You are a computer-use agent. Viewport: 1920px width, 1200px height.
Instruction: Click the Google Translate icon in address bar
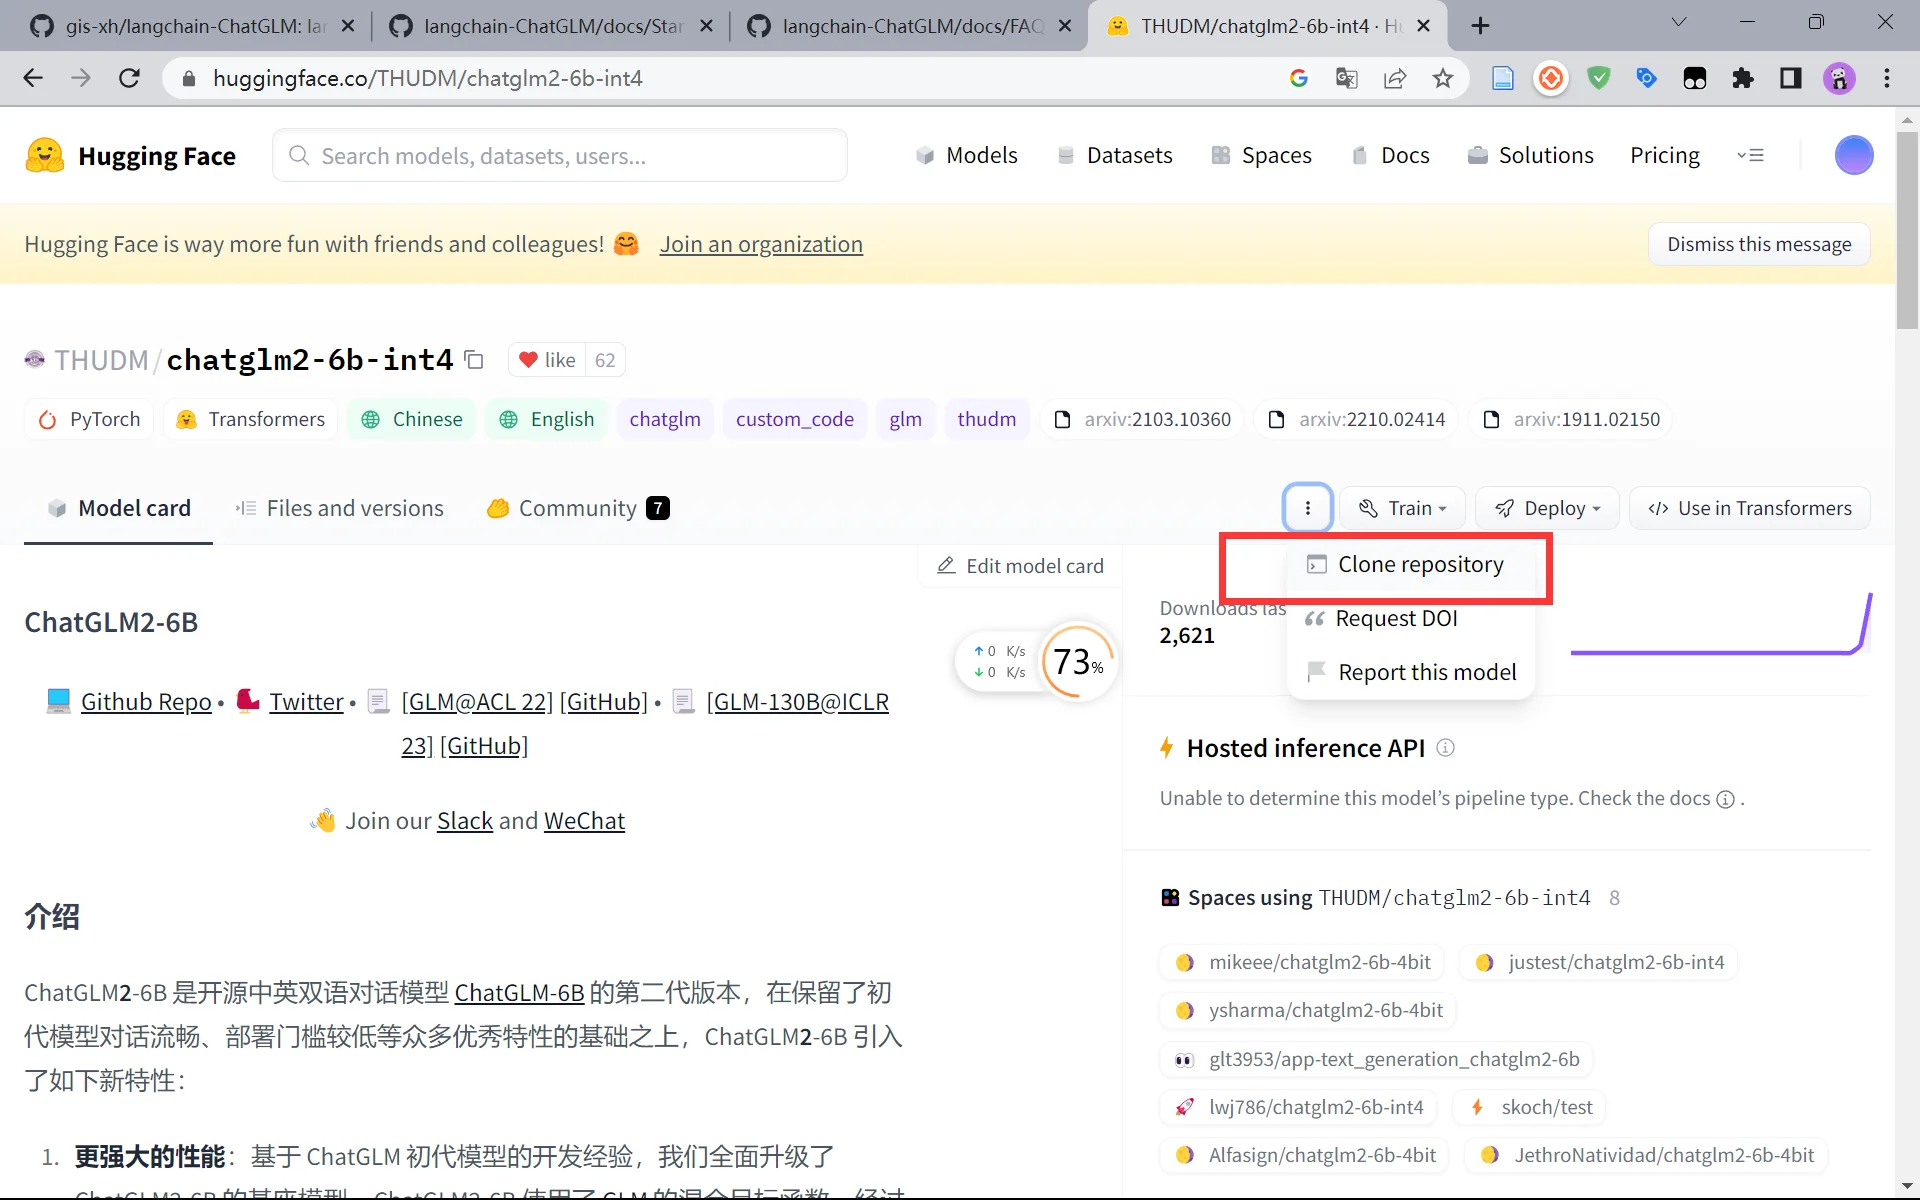1346,78
